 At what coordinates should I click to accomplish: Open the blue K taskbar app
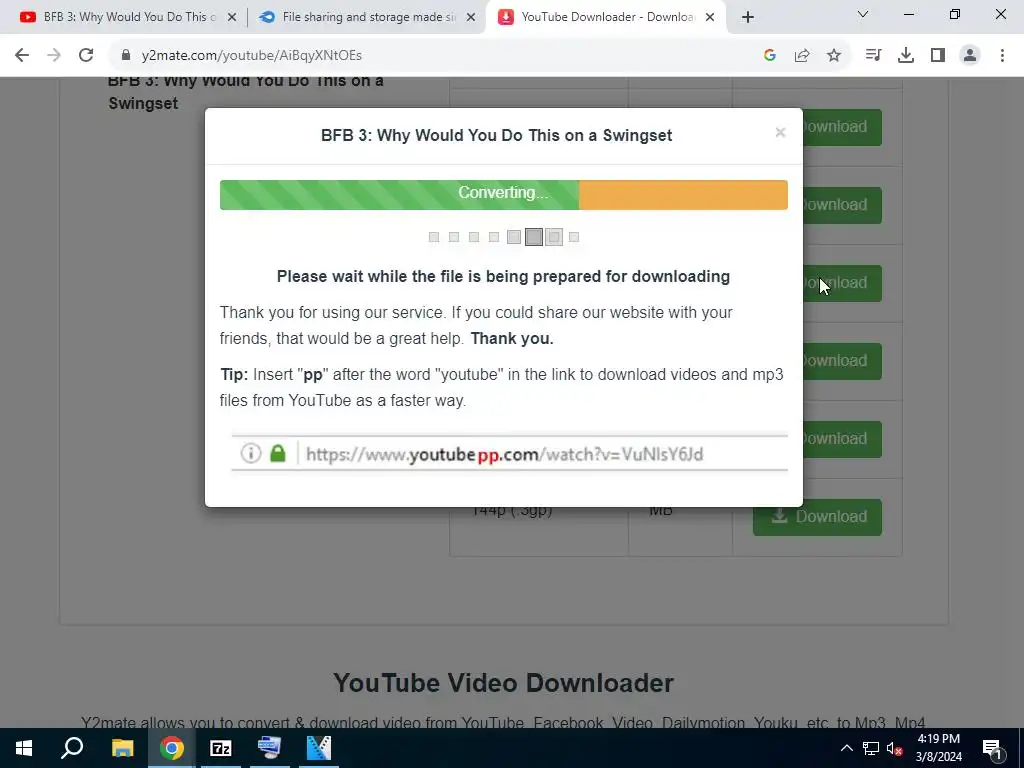point(319,748)
